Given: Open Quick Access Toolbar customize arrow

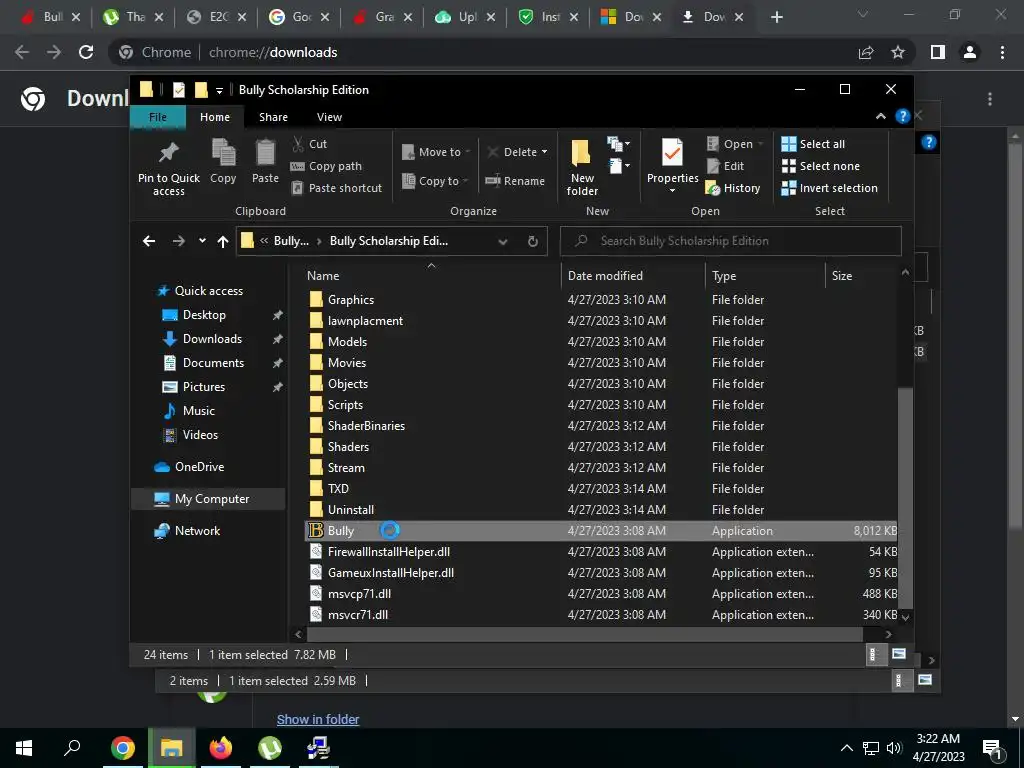Looking at the screenshot, I should point(219,90).
